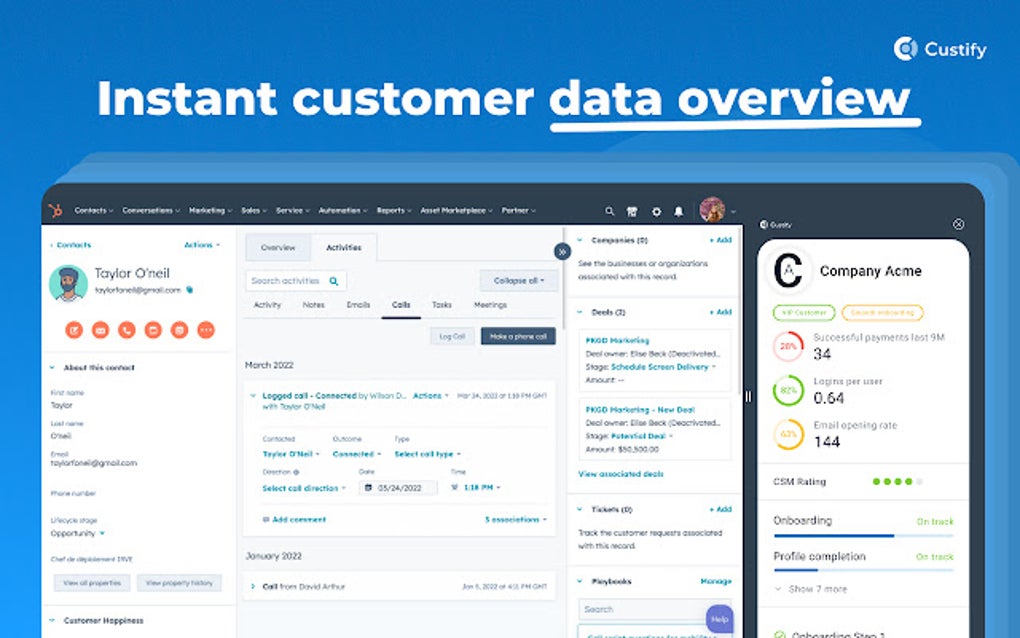1020x638 pixels.
Task: Open the email compose icon in contact actions
Action: pyautogui.click(x=100, y=330)
